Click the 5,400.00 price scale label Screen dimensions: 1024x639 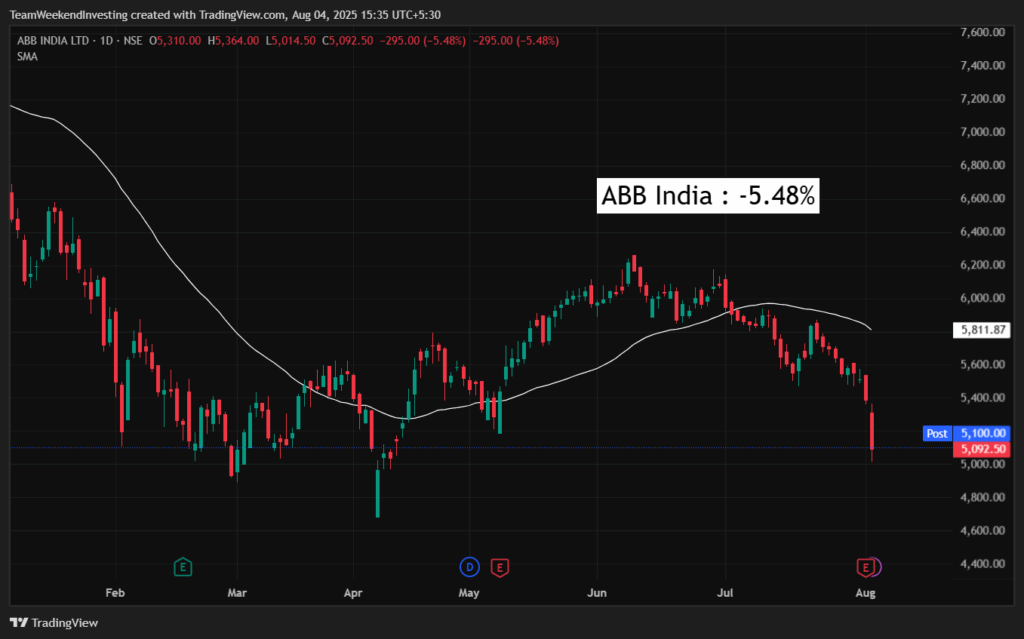pos(982,397)
